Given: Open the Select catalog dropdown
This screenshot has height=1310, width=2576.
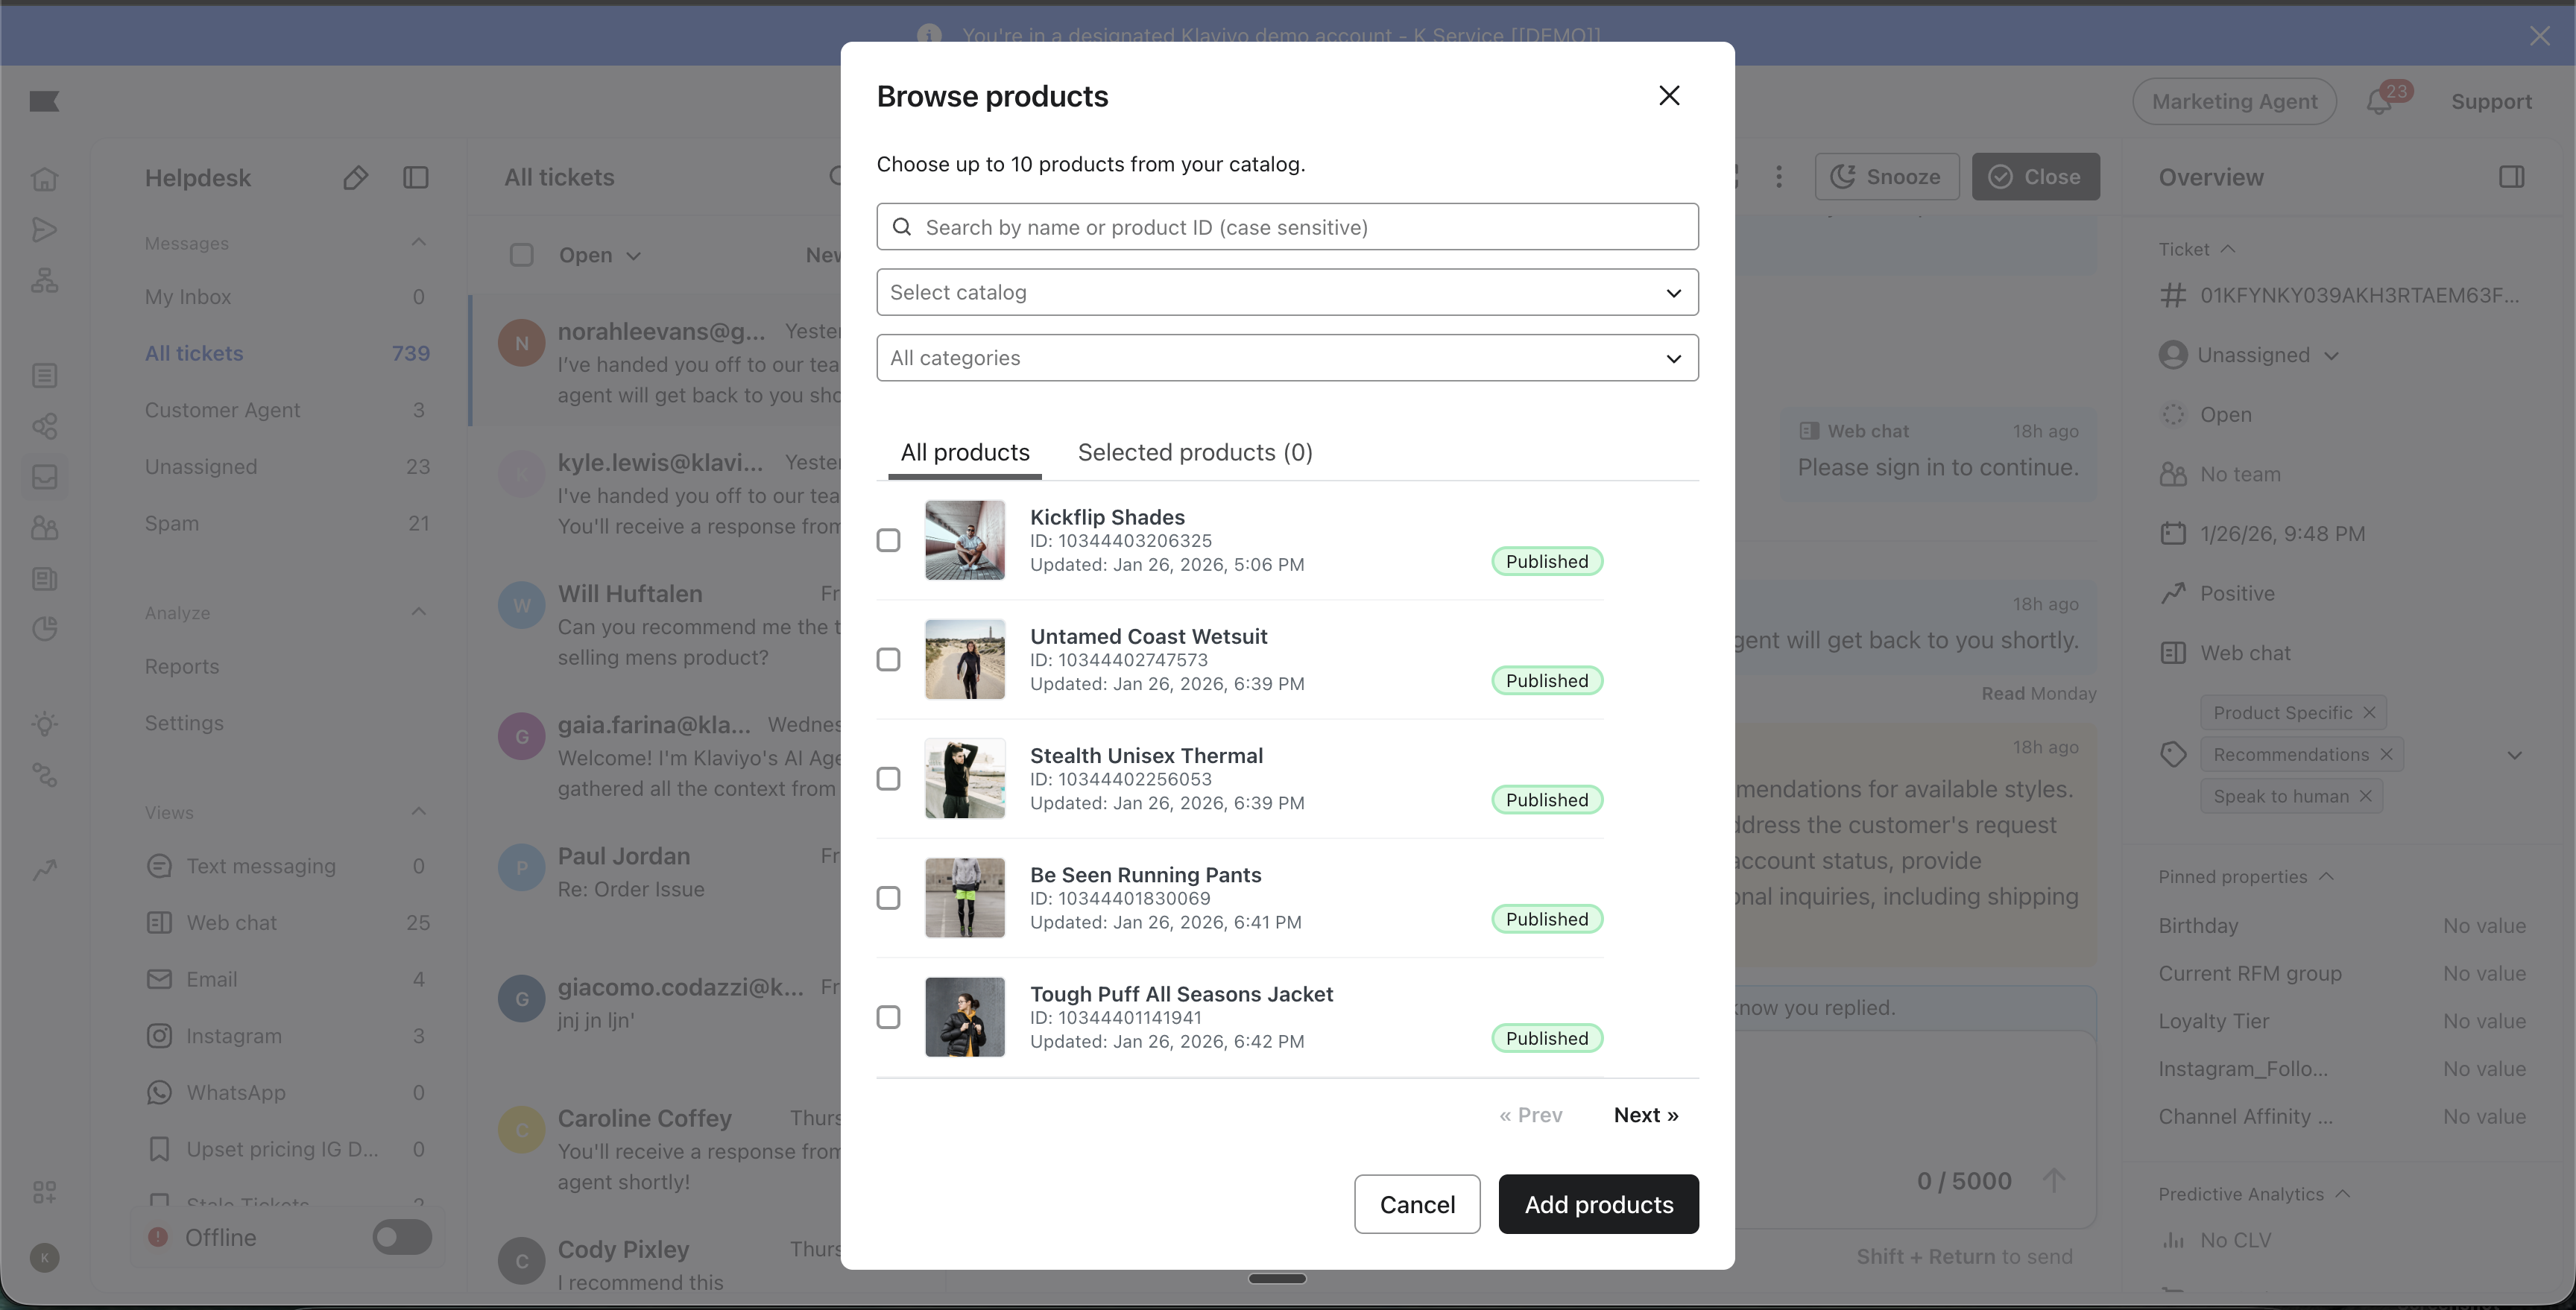Looking at the screenshot, I should (1287, 292).
